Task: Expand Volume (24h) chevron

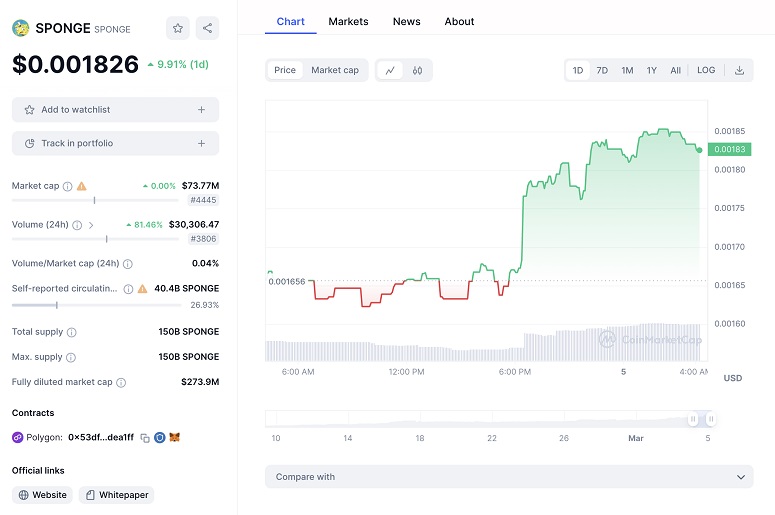Action: (x=92, y=225)
